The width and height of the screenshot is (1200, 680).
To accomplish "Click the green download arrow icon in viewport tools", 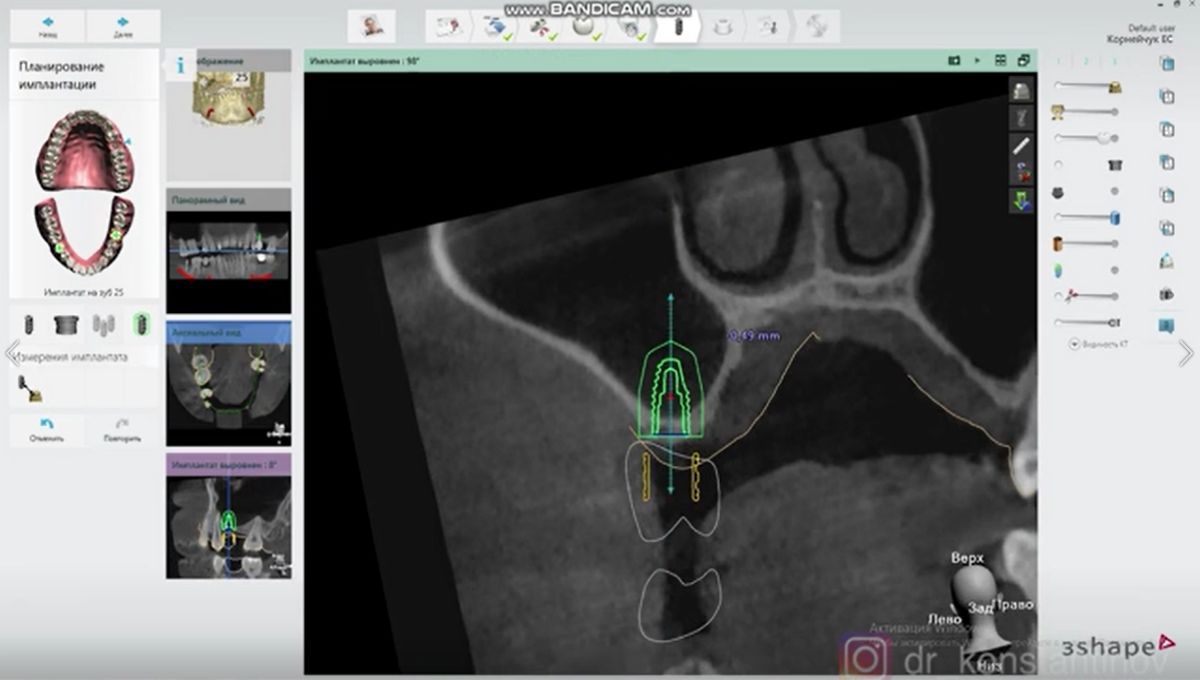I will pyautogui.click(x=1019, y=198).
